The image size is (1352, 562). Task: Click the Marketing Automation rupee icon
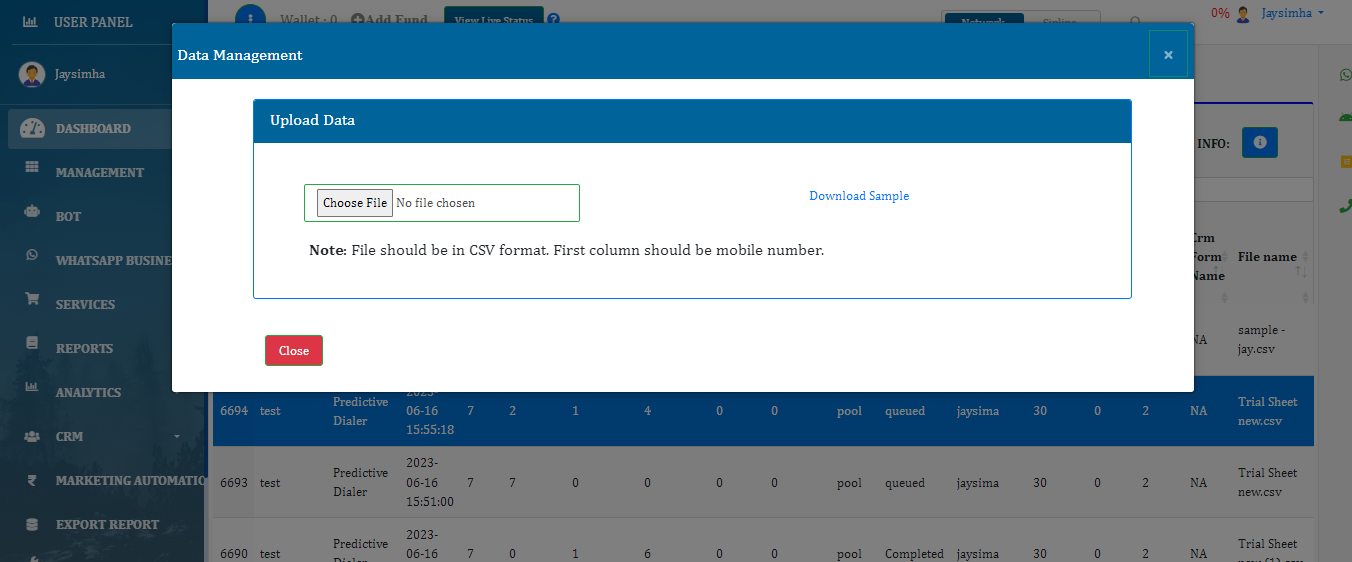coord(32,480)
